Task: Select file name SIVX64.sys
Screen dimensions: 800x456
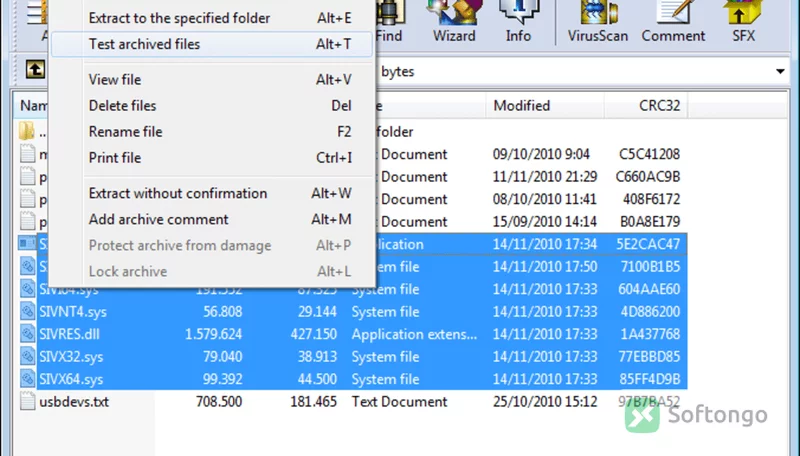Action: 71,379
